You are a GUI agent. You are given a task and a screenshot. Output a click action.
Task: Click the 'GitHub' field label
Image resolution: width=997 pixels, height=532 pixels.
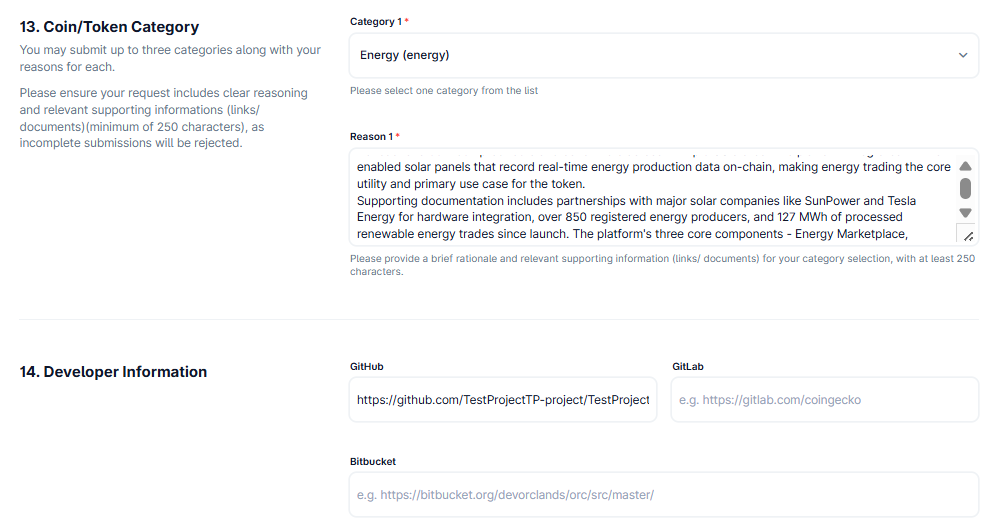pos(367,367)
